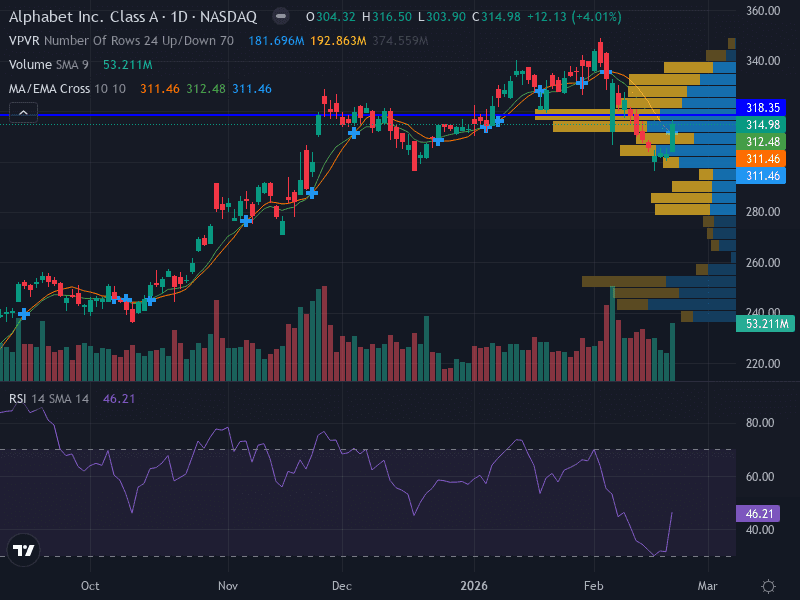Click the VPVR up volume value 181.696M
The image size is (800, 600).
pos(276,41)
